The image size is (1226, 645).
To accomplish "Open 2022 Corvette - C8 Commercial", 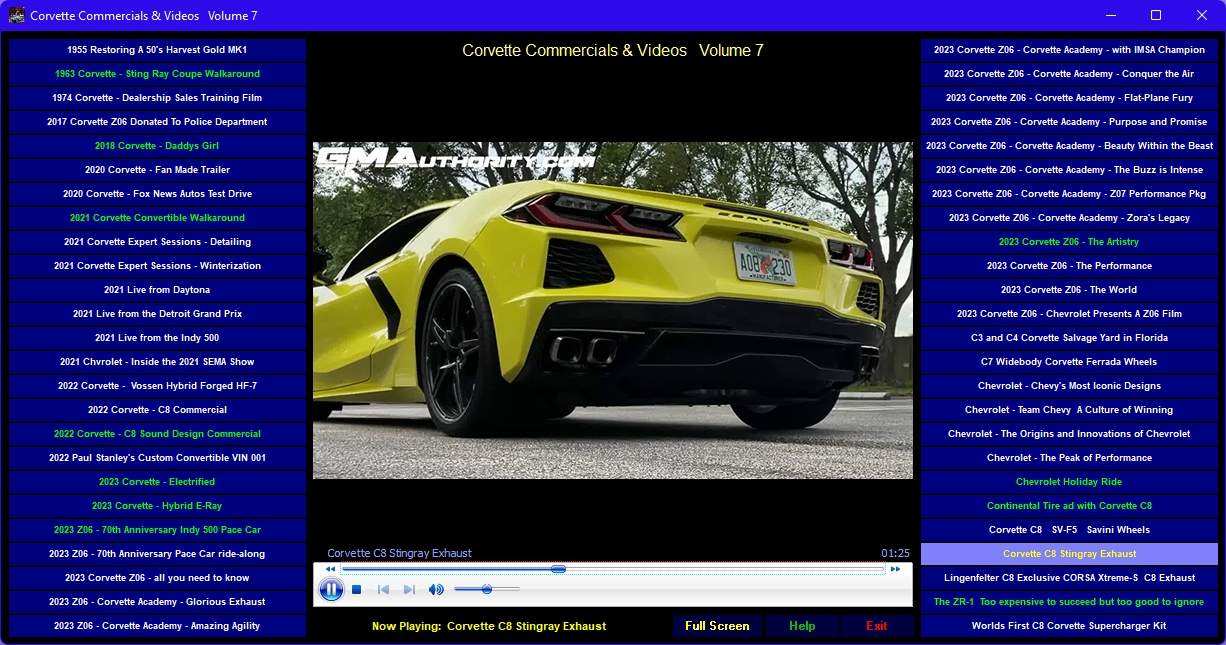I will [x=157, y=410].
